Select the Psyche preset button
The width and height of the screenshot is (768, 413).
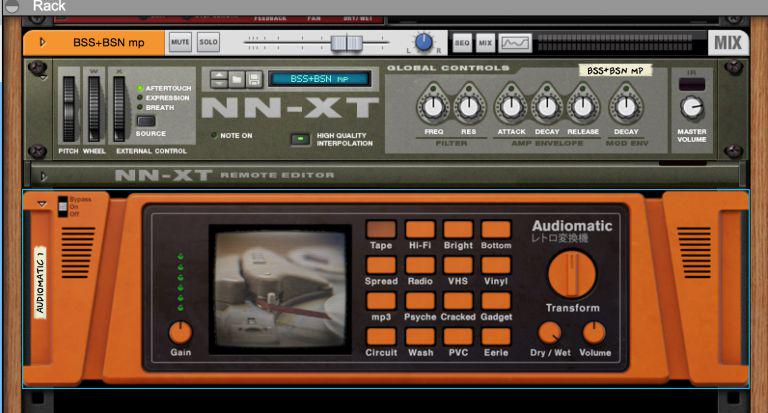pyautogui.click(x=420, y=301)
